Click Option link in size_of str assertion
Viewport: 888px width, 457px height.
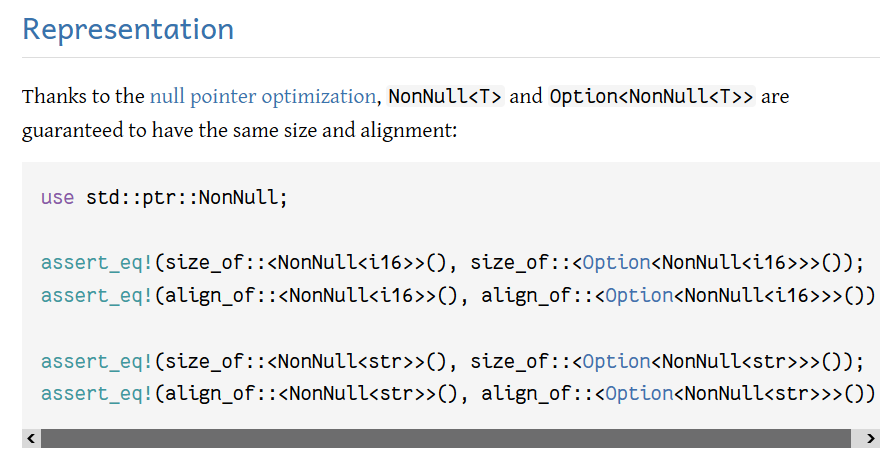pos(616,361)
